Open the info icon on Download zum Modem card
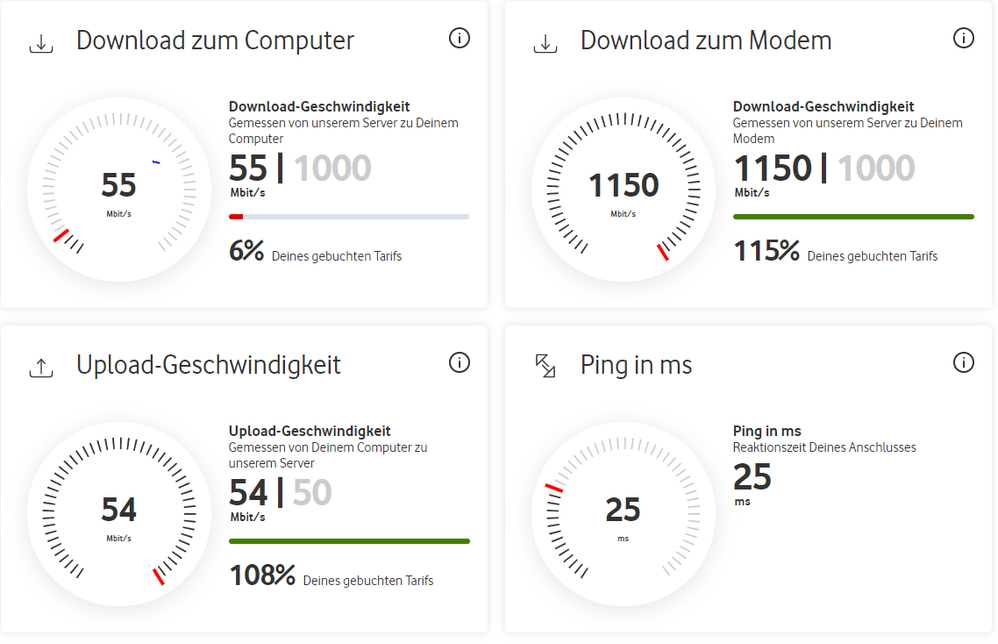Viewport: 998px width, 644px height. click(964, 38)
